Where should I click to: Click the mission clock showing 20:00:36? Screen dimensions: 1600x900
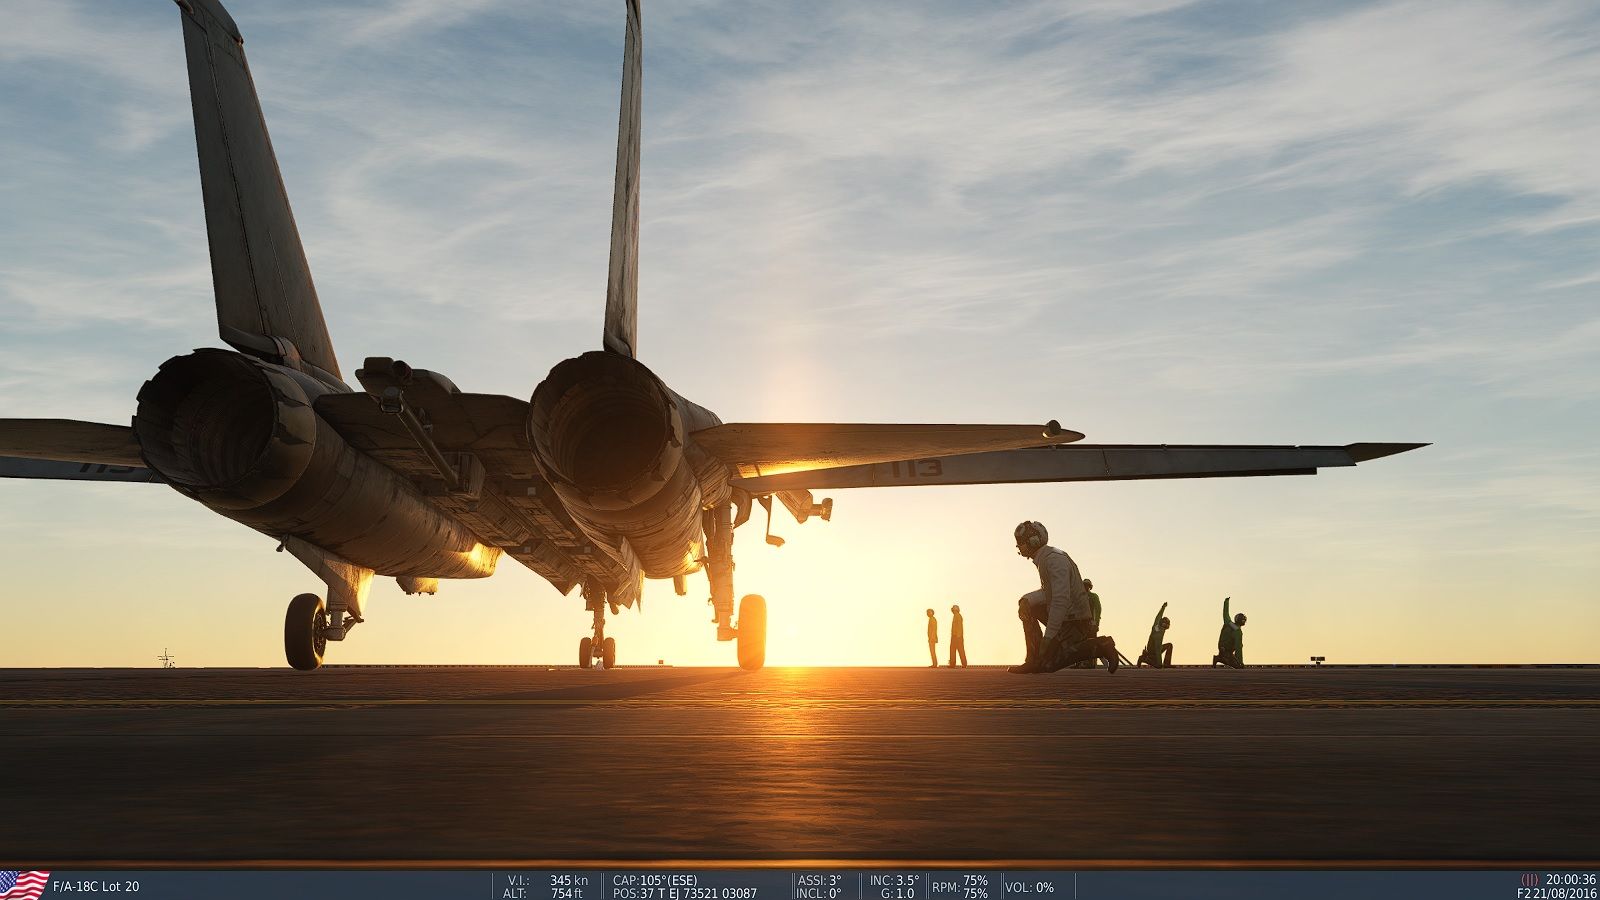[1571, 880]
